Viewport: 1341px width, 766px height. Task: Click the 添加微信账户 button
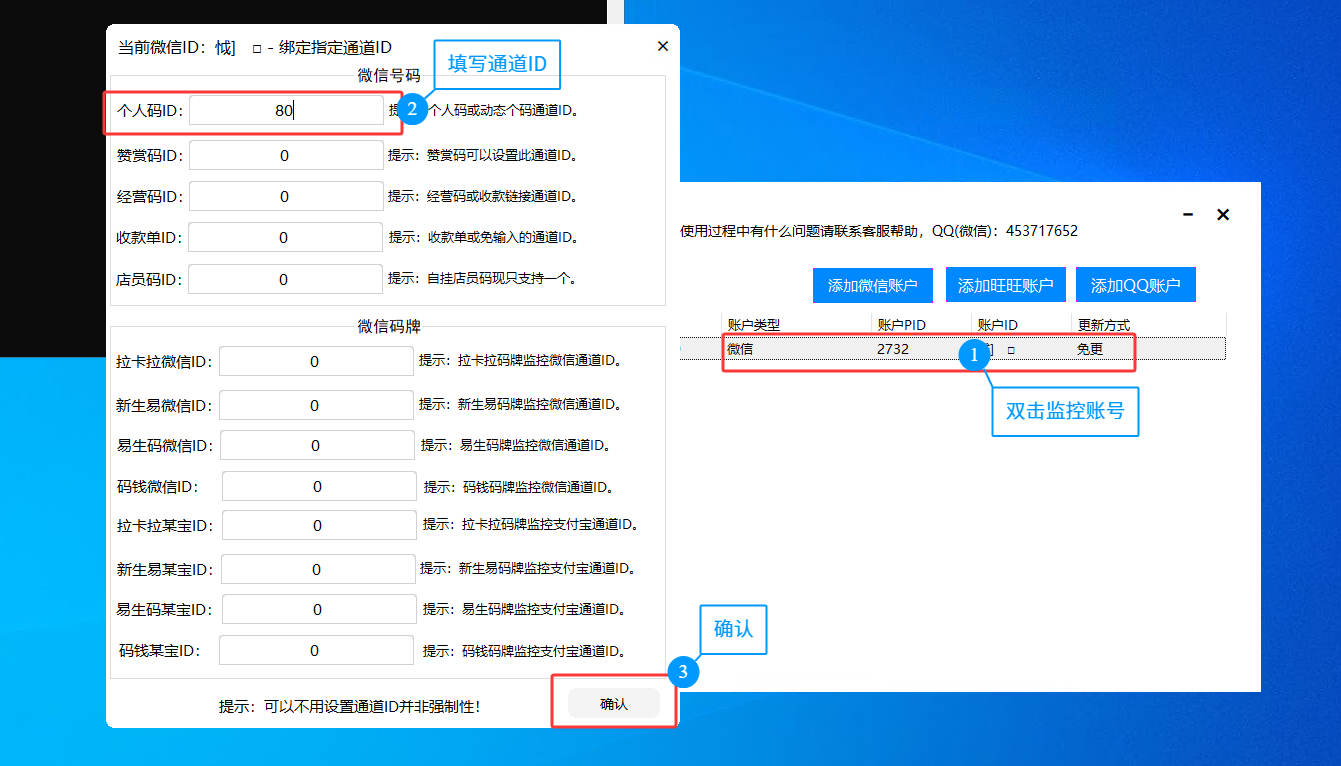872,285
